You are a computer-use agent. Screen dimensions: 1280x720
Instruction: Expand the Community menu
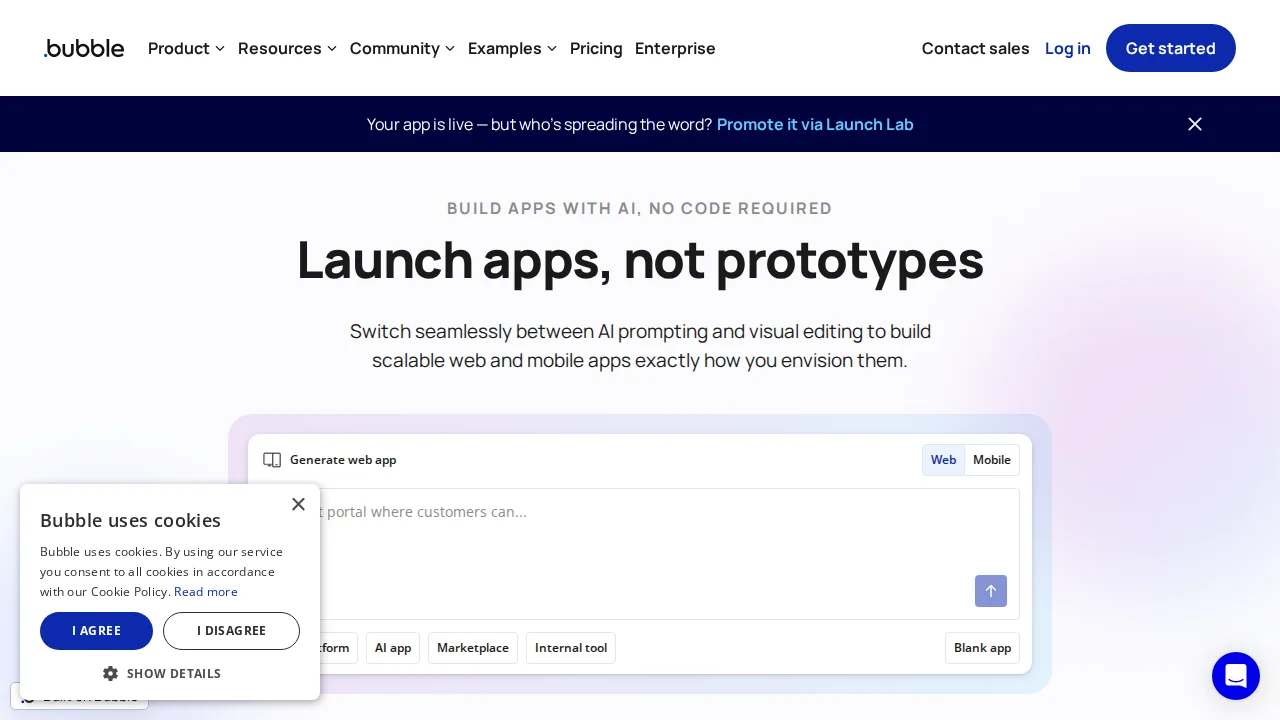point(403,48)
